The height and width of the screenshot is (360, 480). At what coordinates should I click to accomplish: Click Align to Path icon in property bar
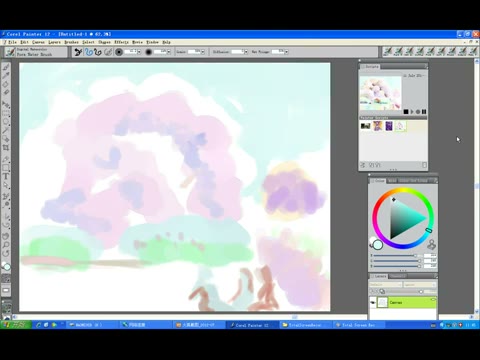coord(108,52)
